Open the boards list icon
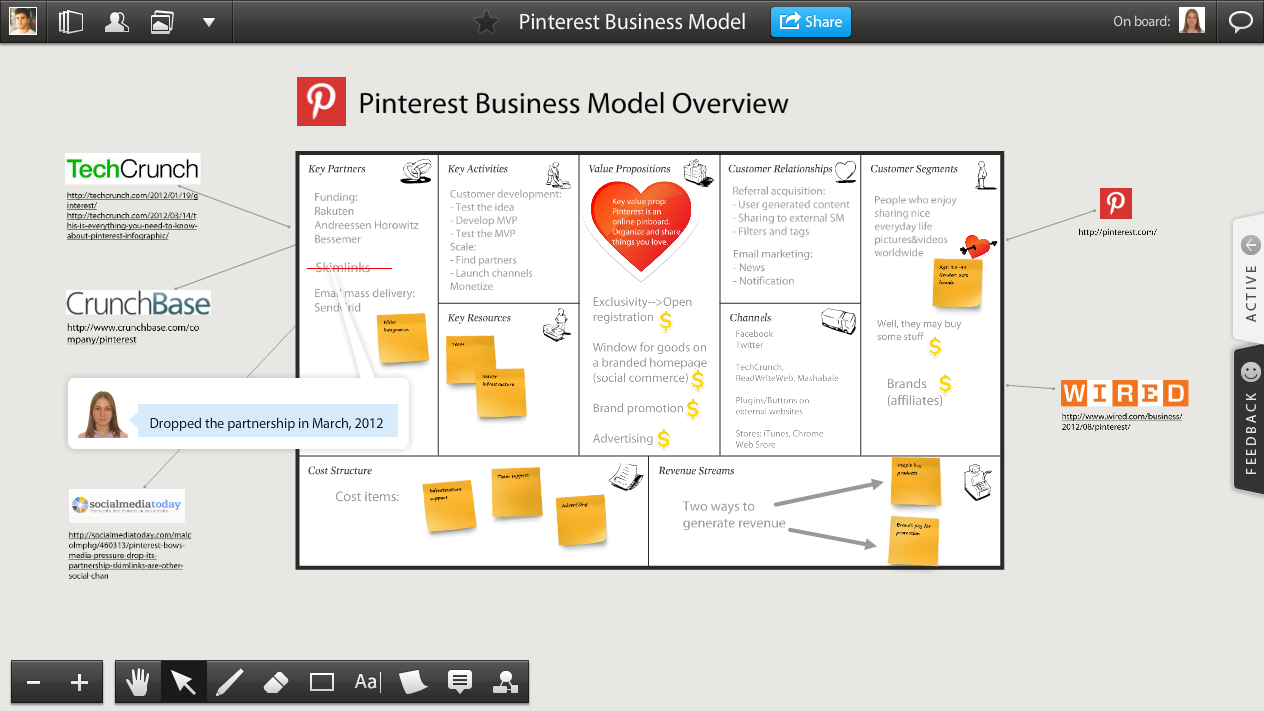This screenshot has width=1264, height=711. [x=70, y=22]
